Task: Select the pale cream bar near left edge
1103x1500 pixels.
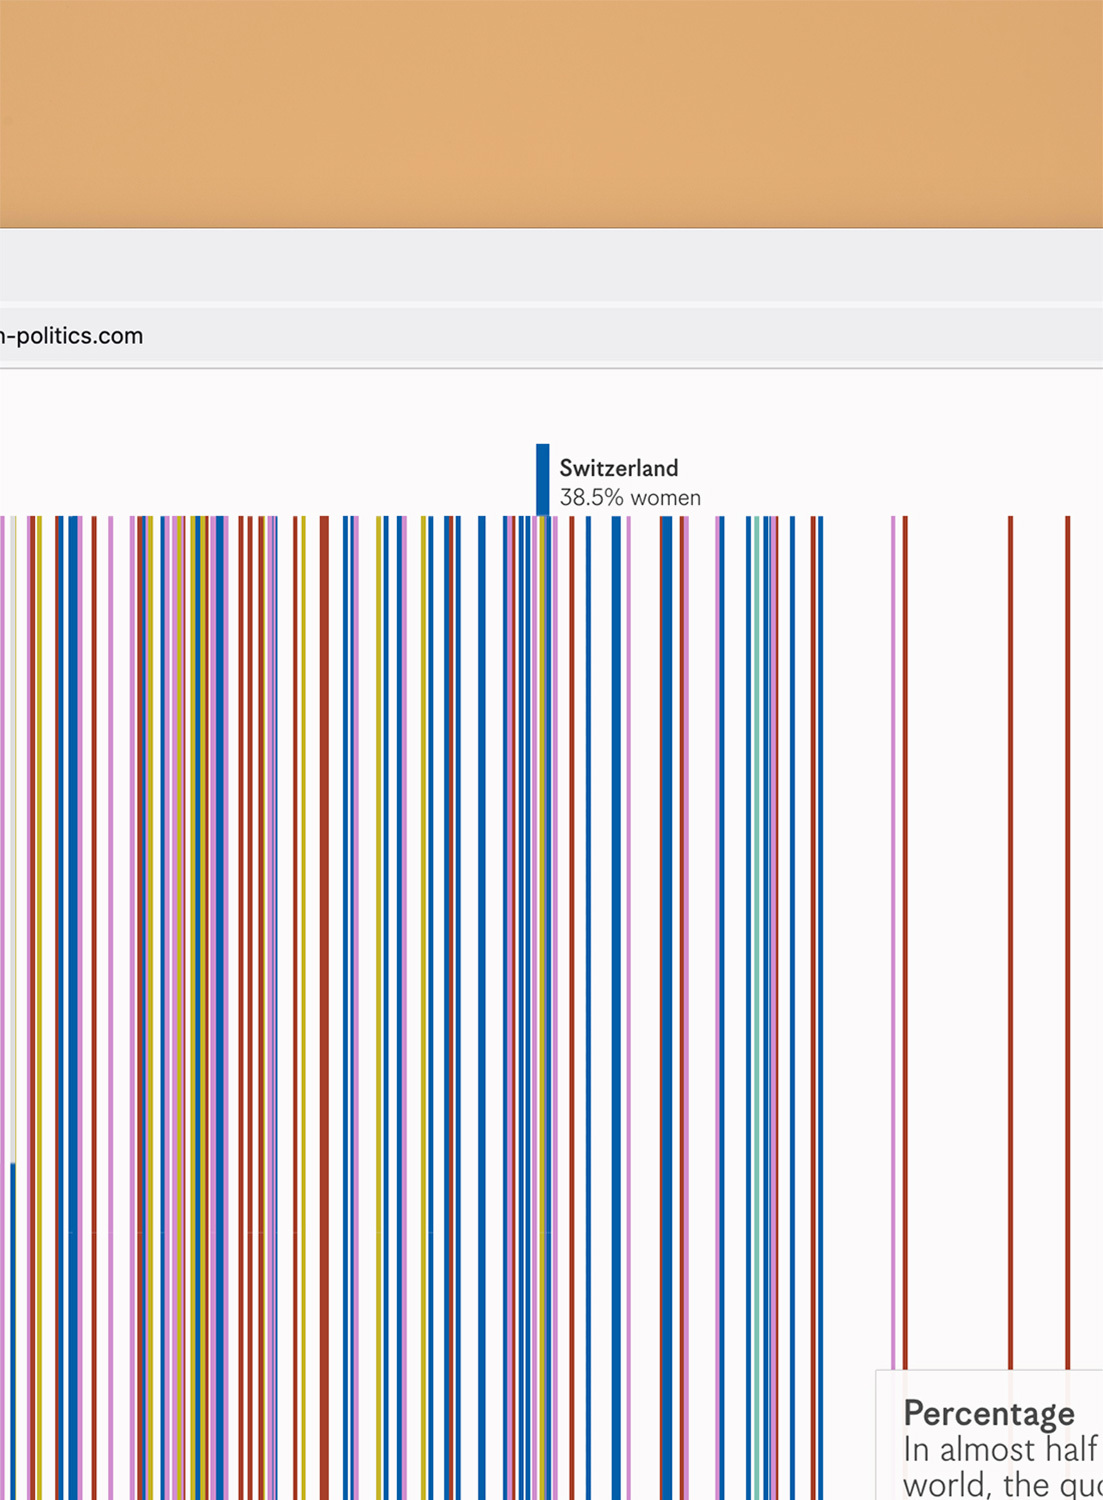Action: click(x=13, y=800)
